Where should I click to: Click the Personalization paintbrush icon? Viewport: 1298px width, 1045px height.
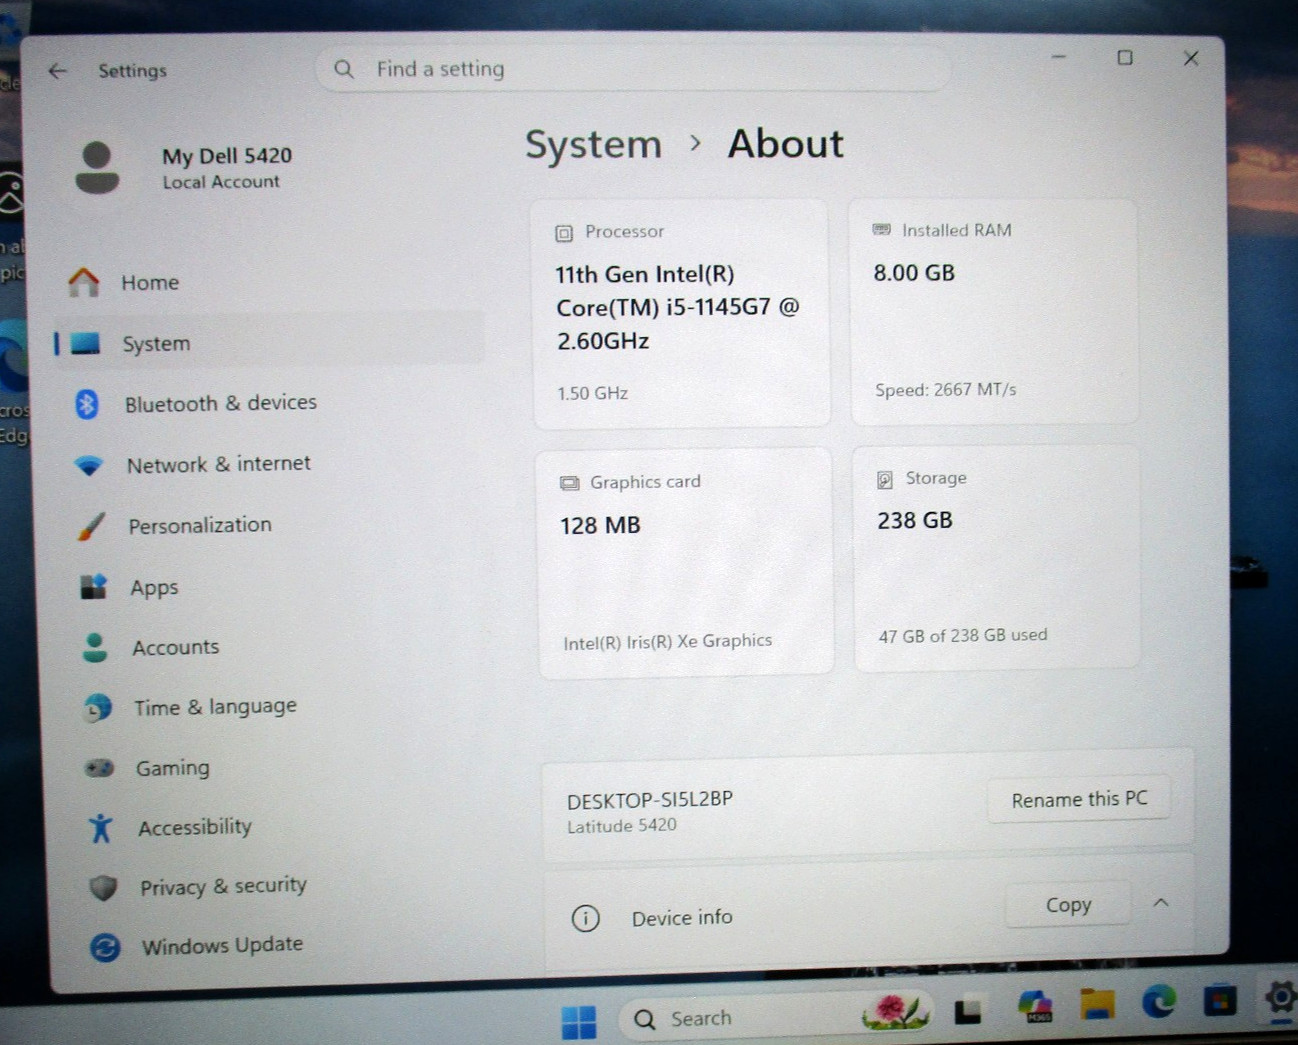[91, 526]
